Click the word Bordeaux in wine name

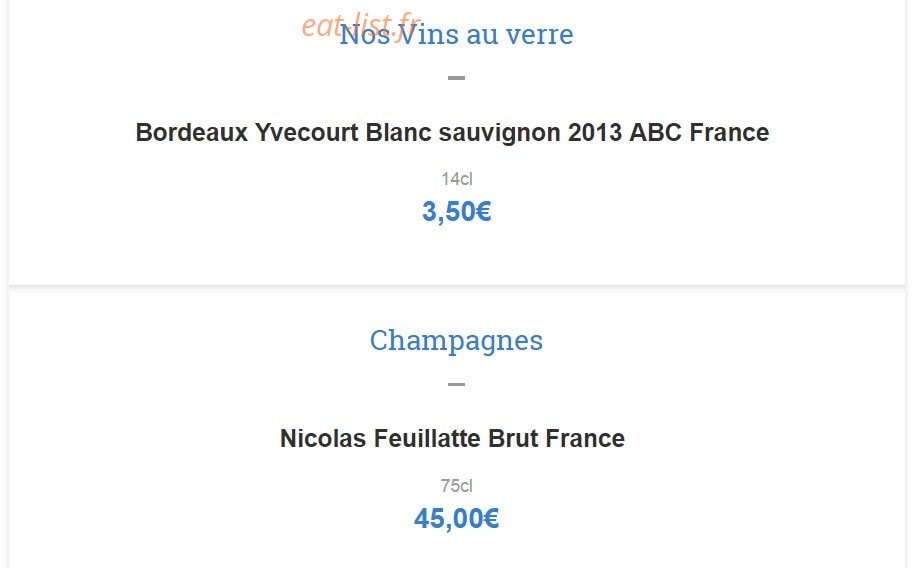(x=192, y=133)
